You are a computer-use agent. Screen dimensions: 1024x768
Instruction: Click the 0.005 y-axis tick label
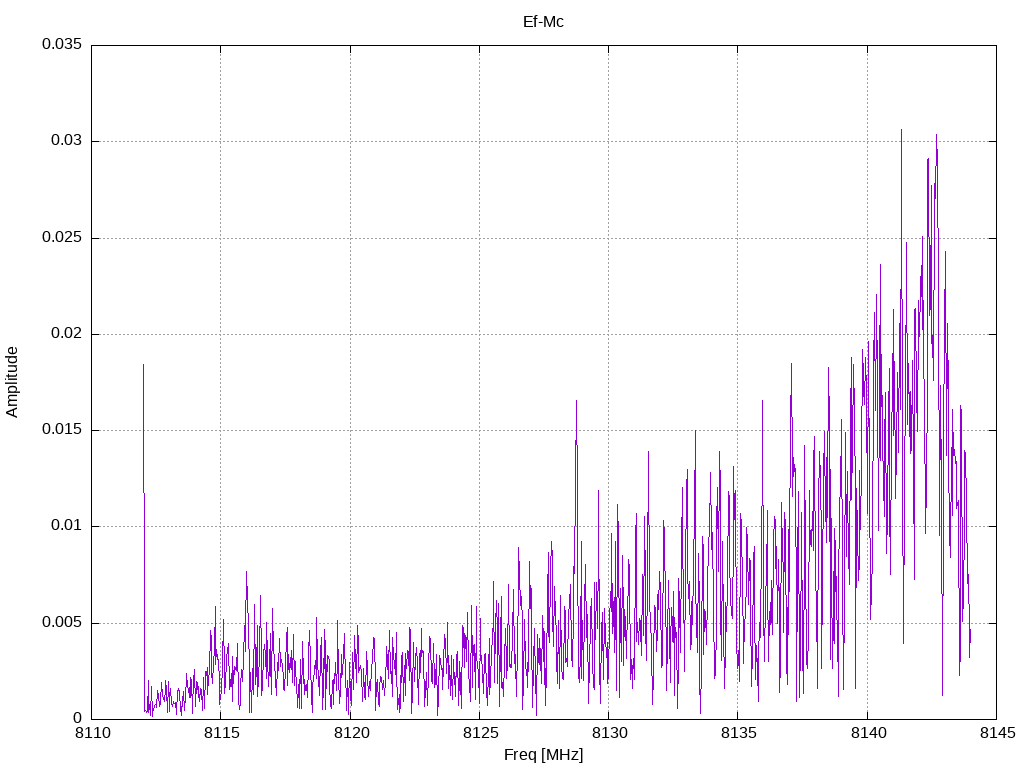(x=60, y=623)
